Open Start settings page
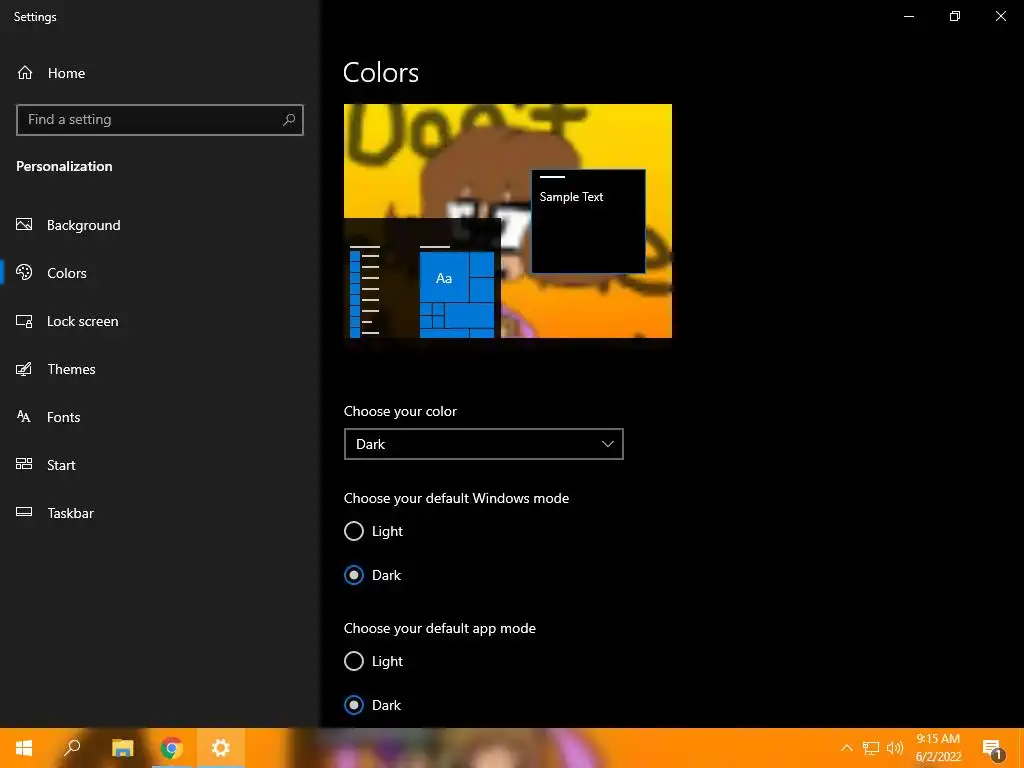The width and height of the screenshot is (1024, 768). tap(61, 465)
